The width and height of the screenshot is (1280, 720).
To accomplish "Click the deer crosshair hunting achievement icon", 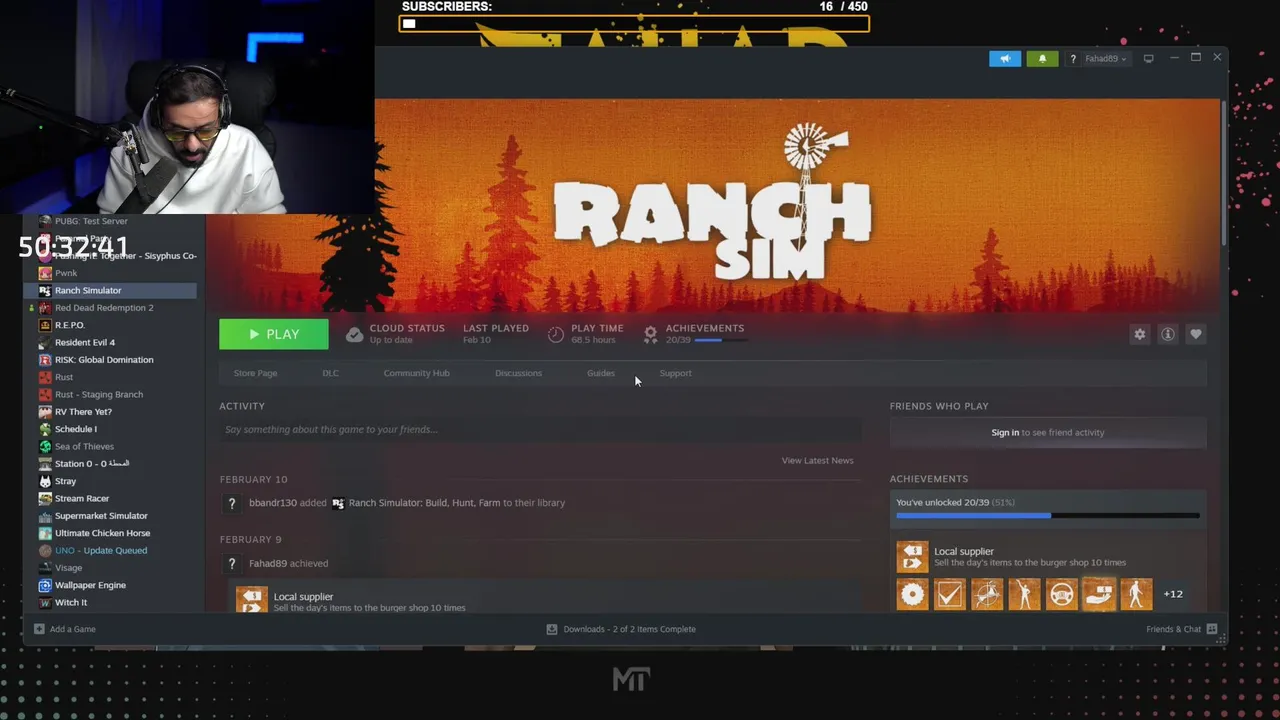I will click(987, 595).
